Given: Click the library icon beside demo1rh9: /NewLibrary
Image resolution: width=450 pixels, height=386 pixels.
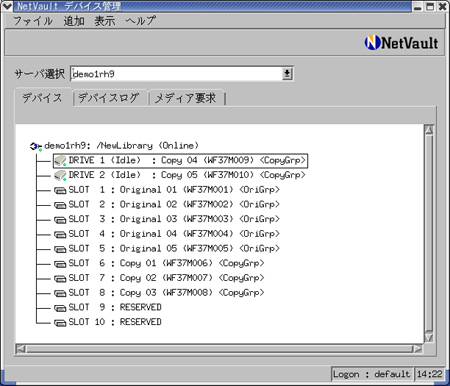Looking at the screenshot, I should 36,146.
